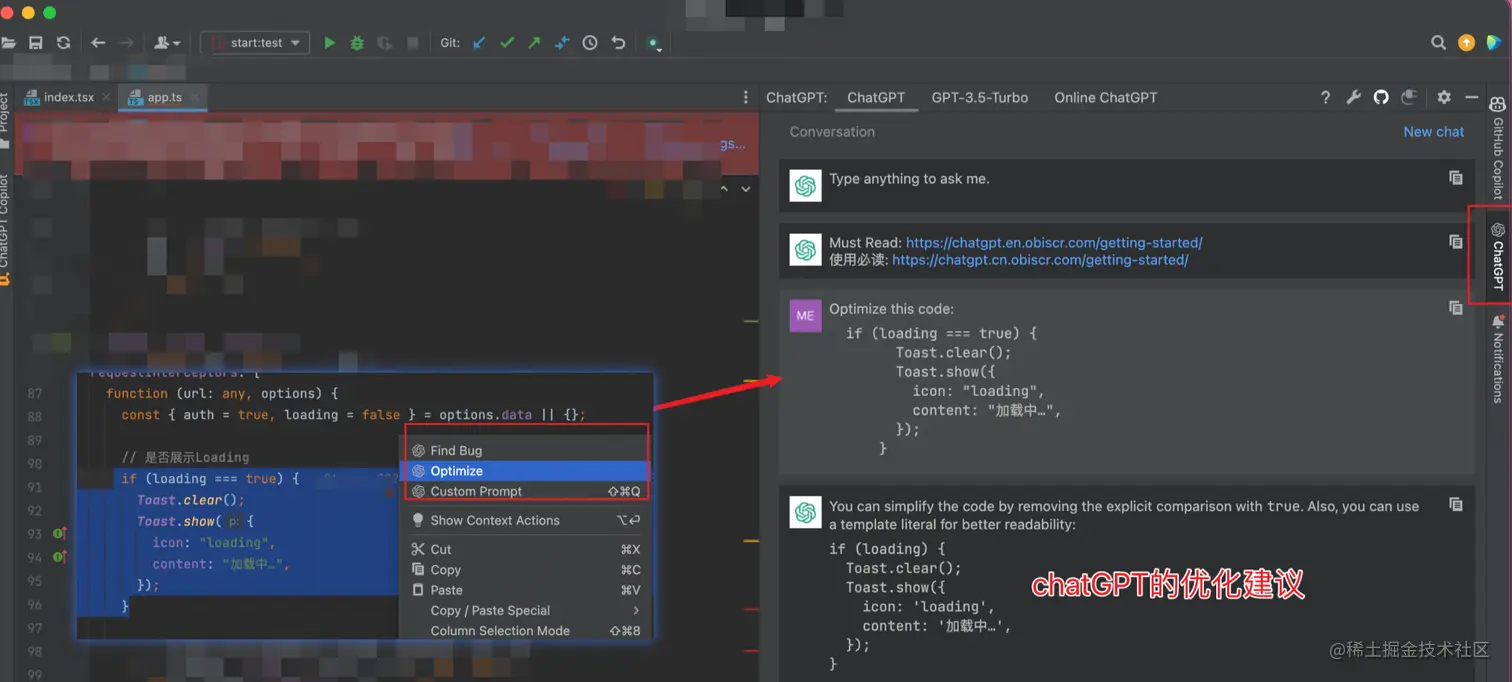1512x682 pixels.
Task: Click the Run with Coverage icon
Action: point(385,43)
